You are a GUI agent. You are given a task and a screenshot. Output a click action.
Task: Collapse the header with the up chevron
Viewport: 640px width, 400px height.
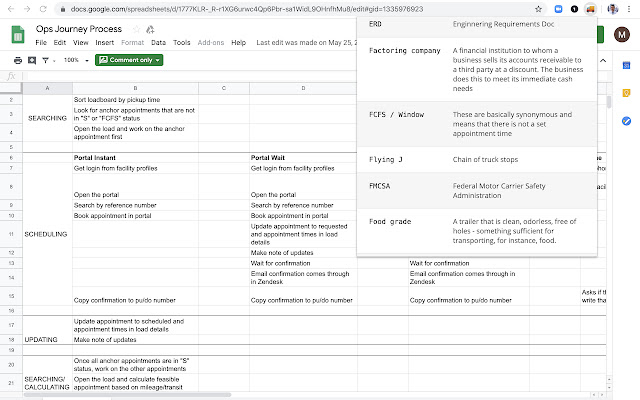603,60
